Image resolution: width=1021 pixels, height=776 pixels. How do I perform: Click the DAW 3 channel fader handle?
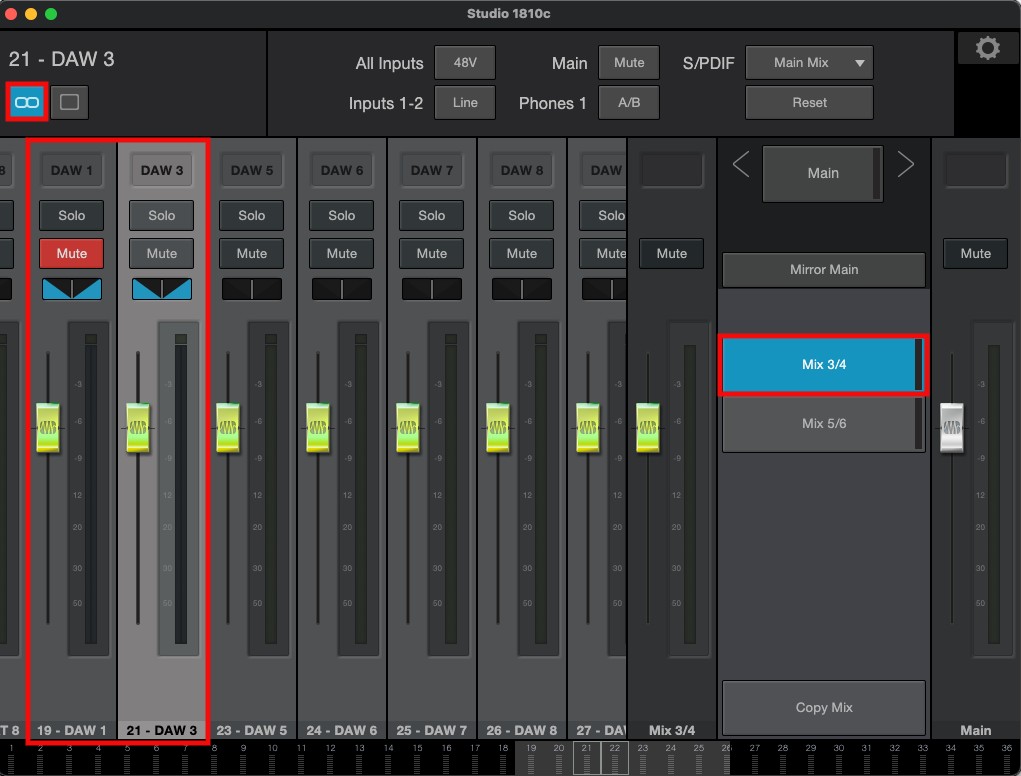(137, 428)
